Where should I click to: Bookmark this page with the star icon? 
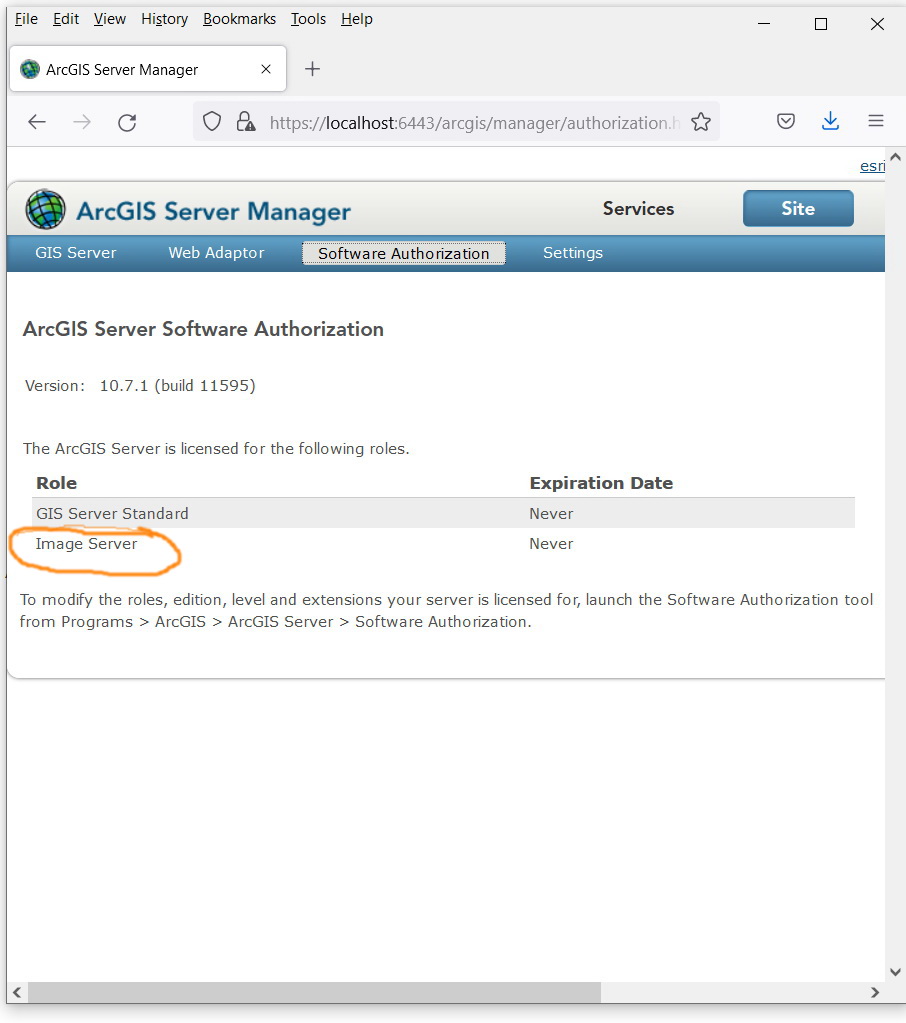pos(701,121)
